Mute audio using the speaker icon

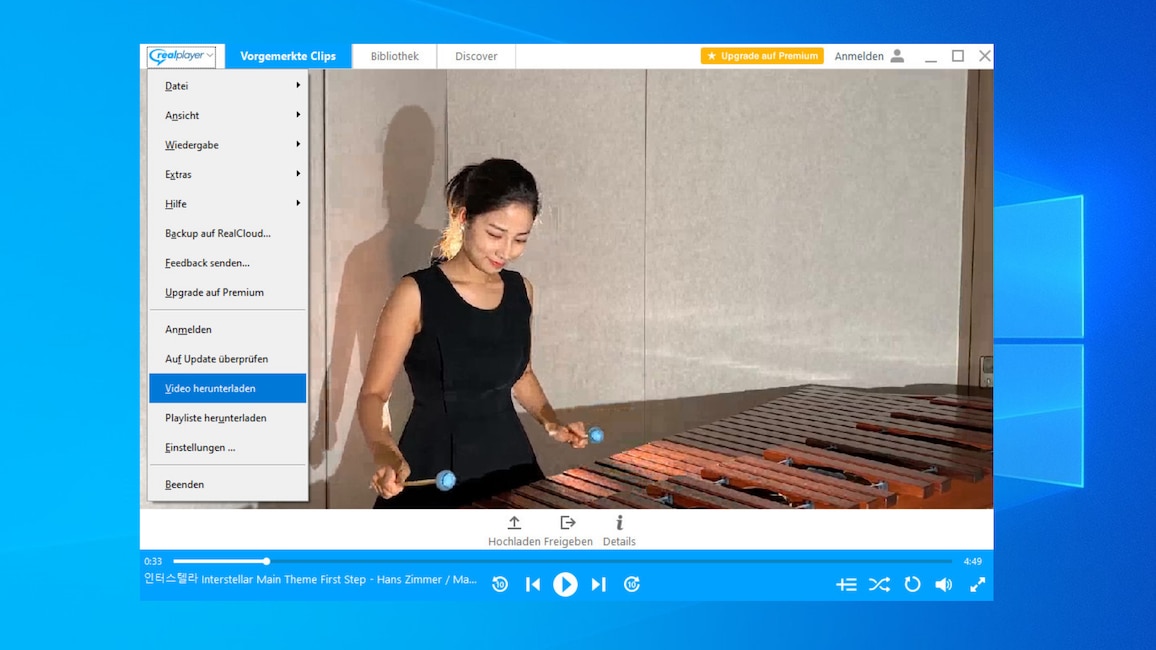944,584
